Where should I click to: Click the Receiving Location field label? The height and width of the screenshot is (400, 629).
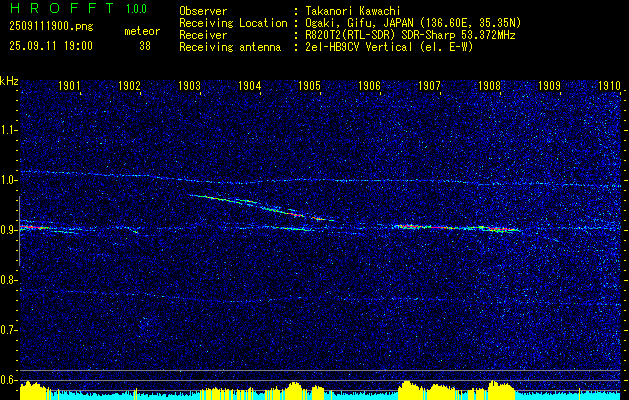pos(233,23)
